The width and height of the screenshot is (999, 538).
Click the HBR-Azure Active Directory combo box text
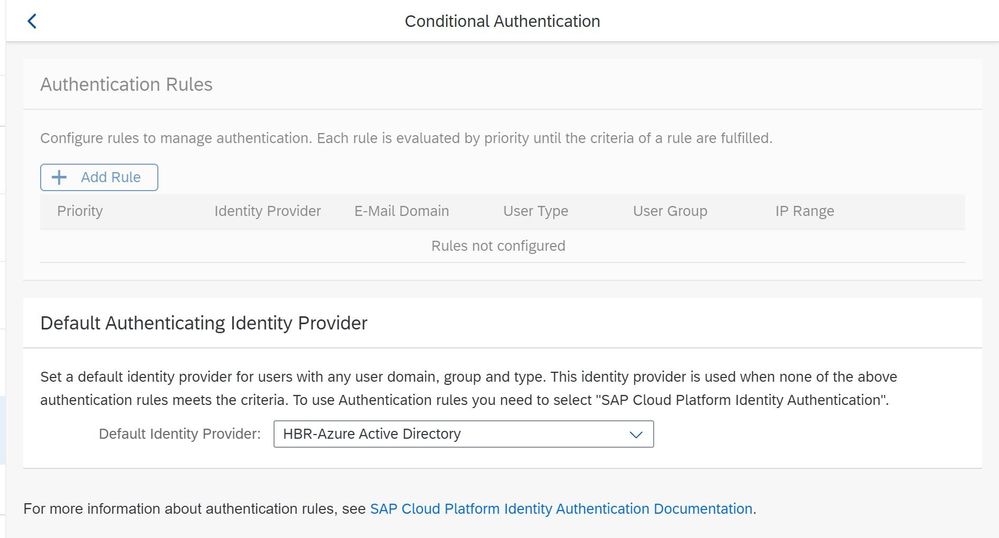372,434
